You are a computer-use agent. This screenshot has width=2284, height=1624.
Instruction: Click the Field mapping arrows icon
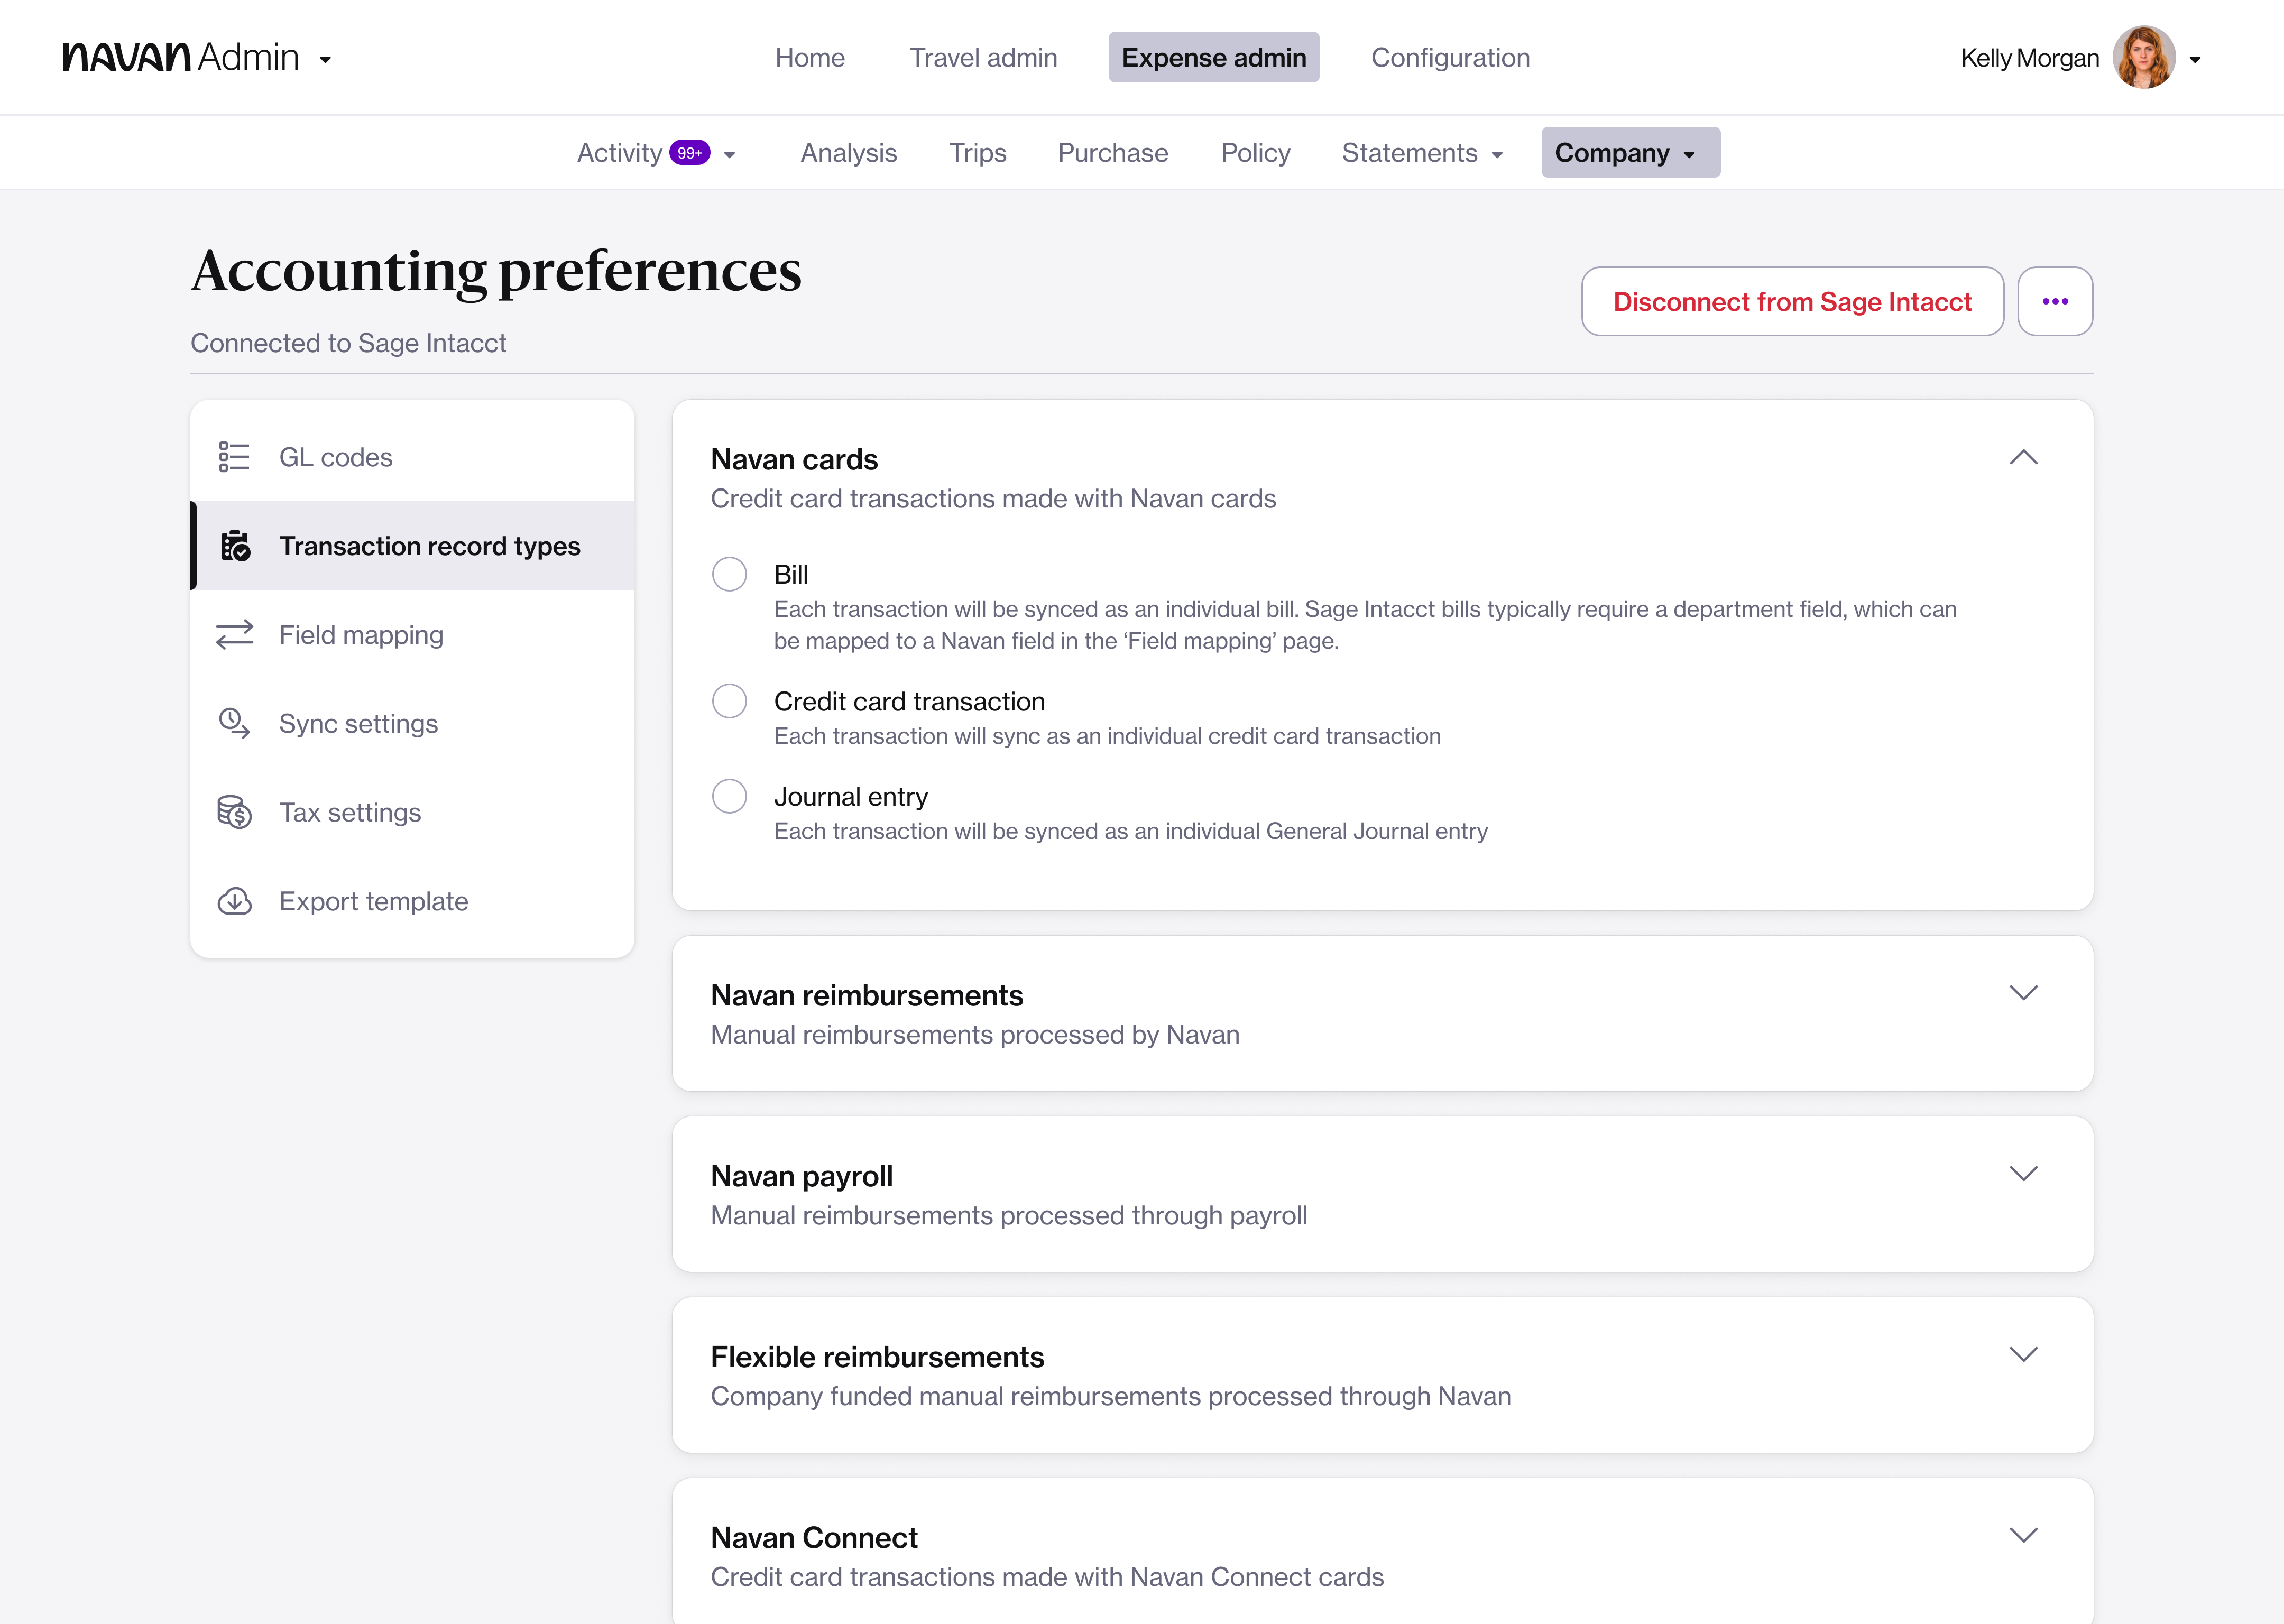(x=235, y=635)
